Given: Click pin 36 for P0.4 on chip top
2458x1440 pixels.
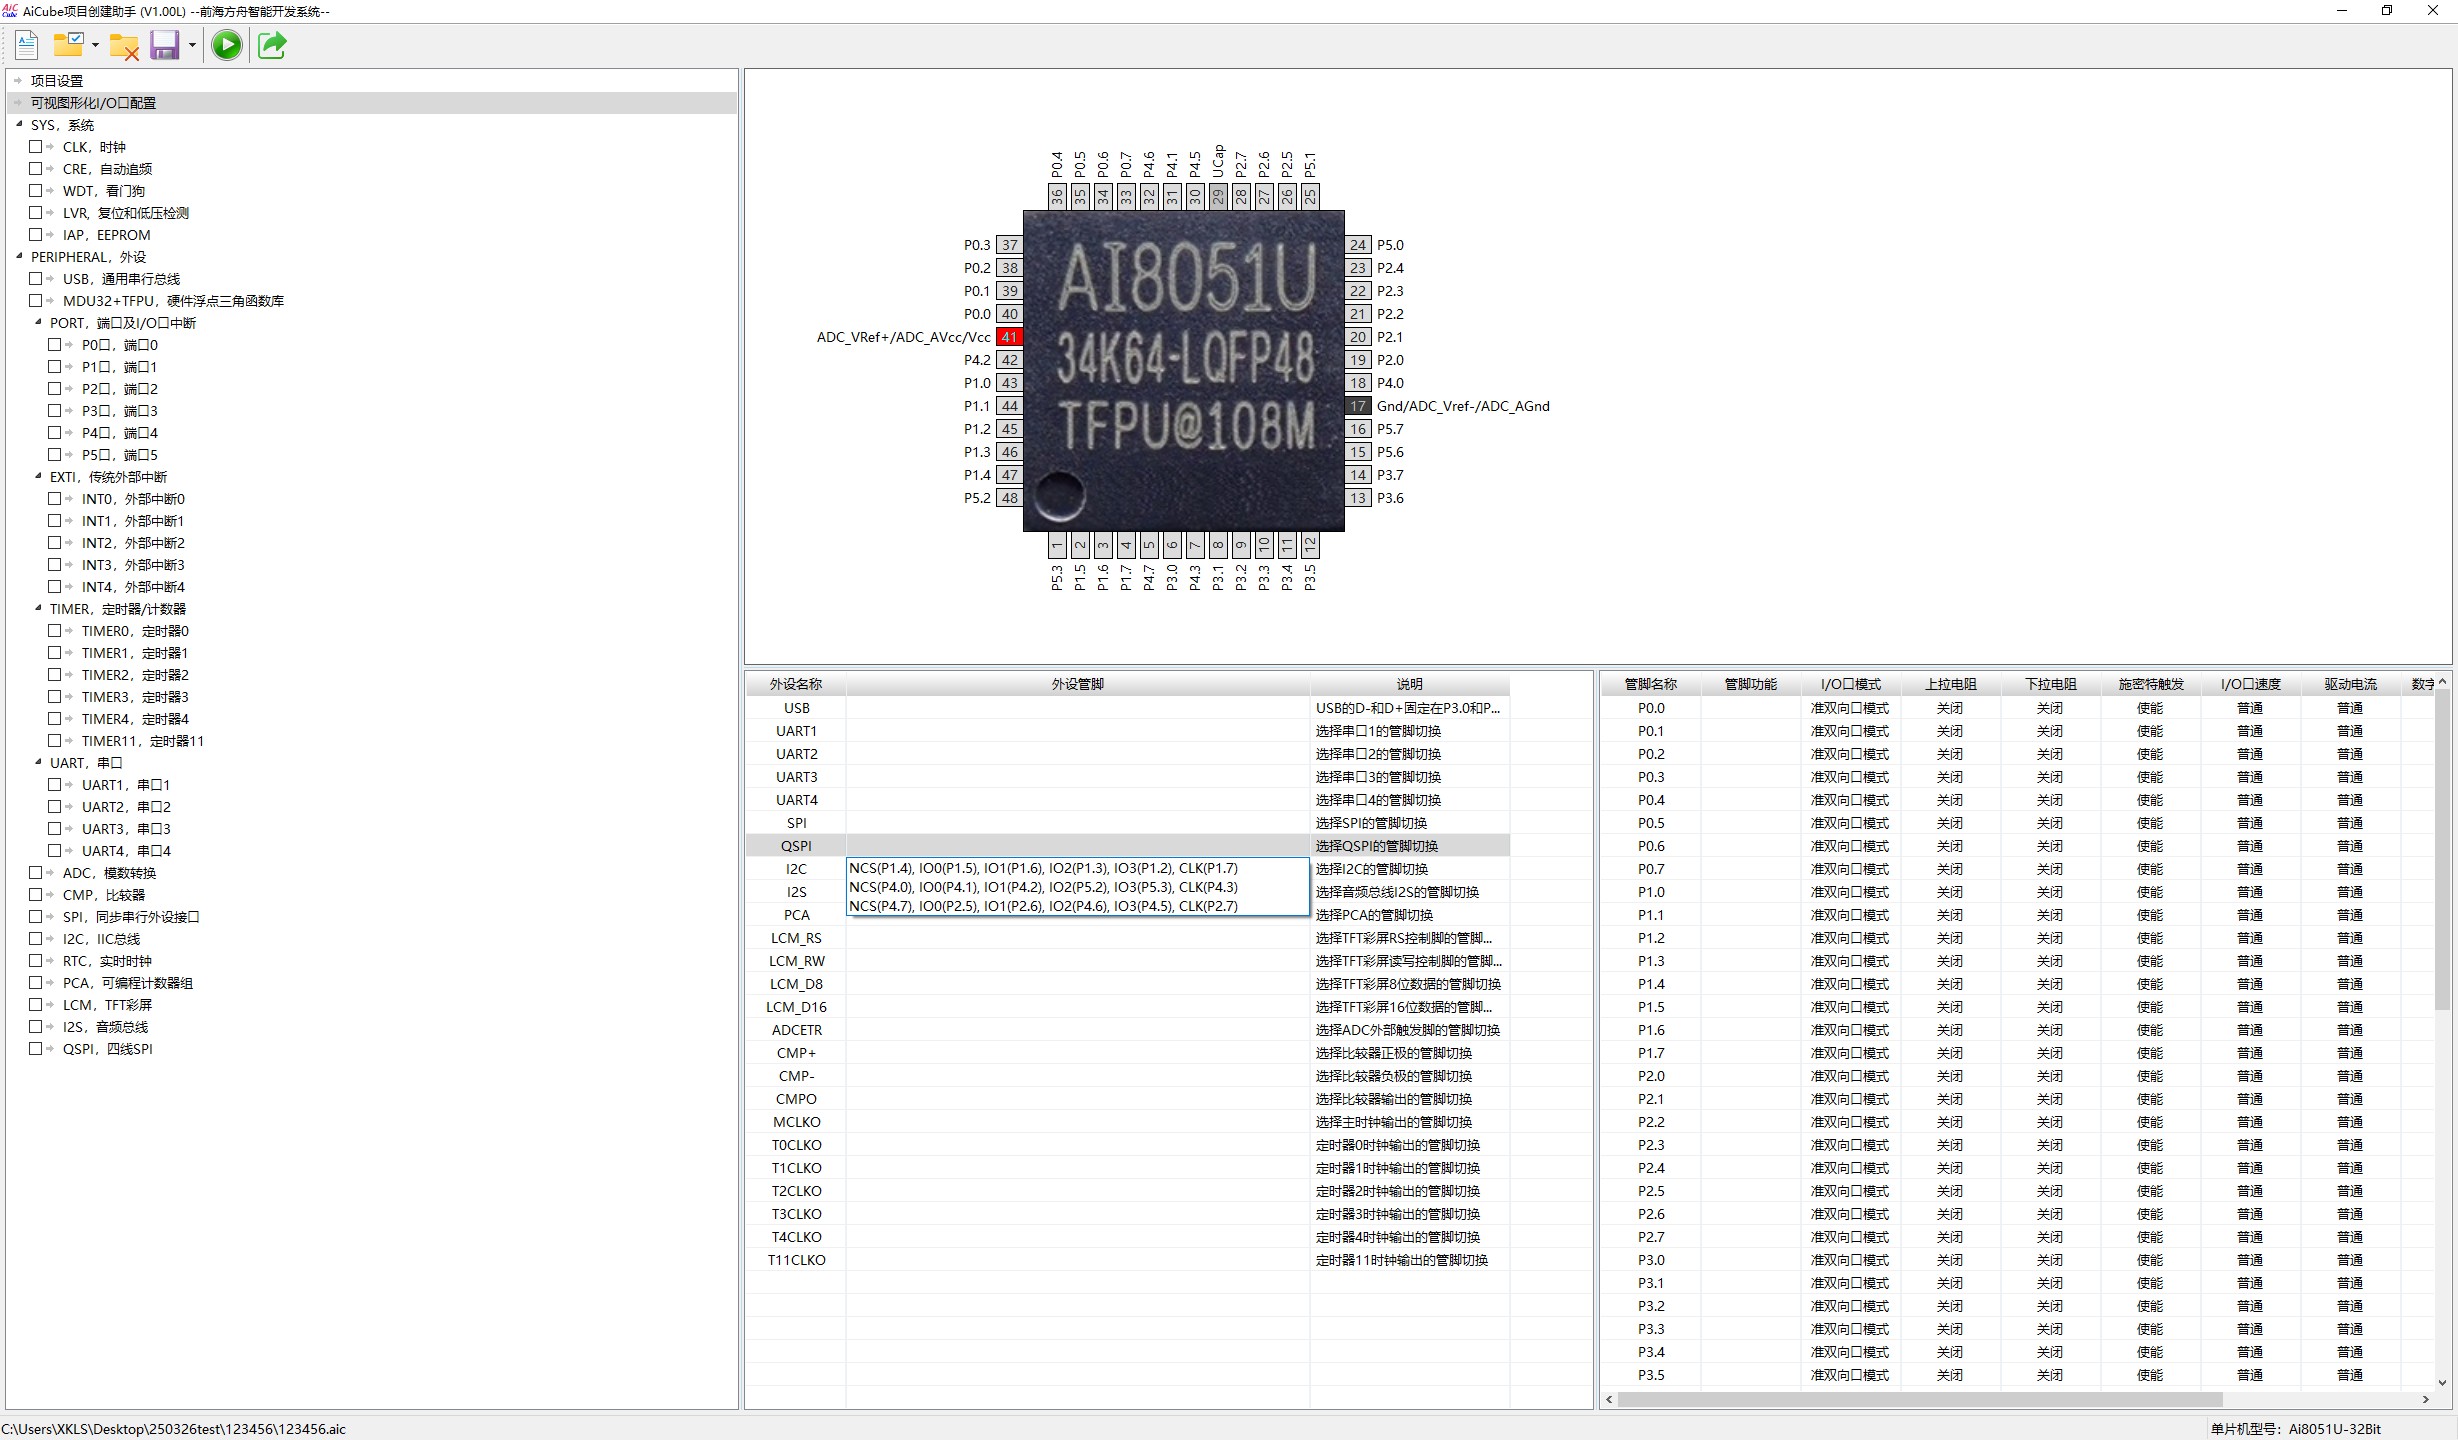Looking at the screenshot, I should [1057, 196].
